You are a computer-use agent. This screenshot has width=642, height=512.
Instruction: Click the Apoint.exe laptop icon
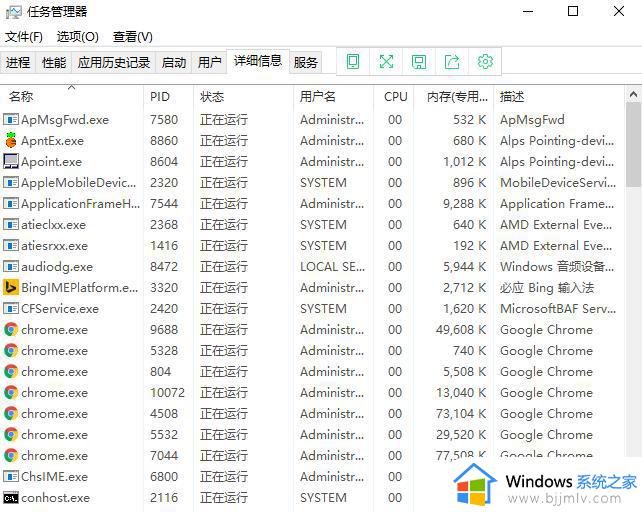pos(11,161)
